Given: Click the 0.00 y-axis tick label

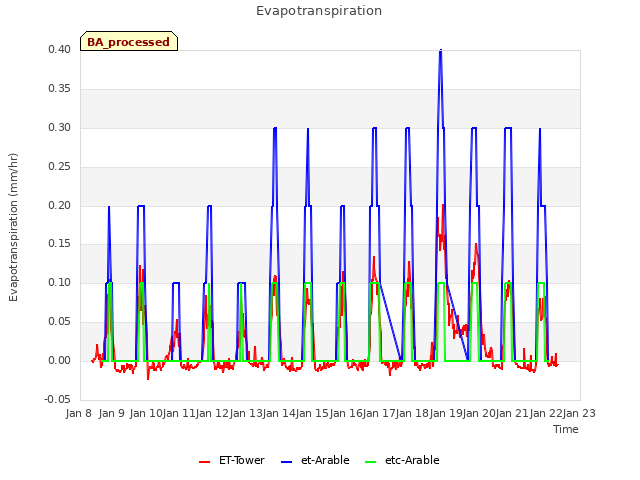Looking at the screenshot, I should [60, 360].
